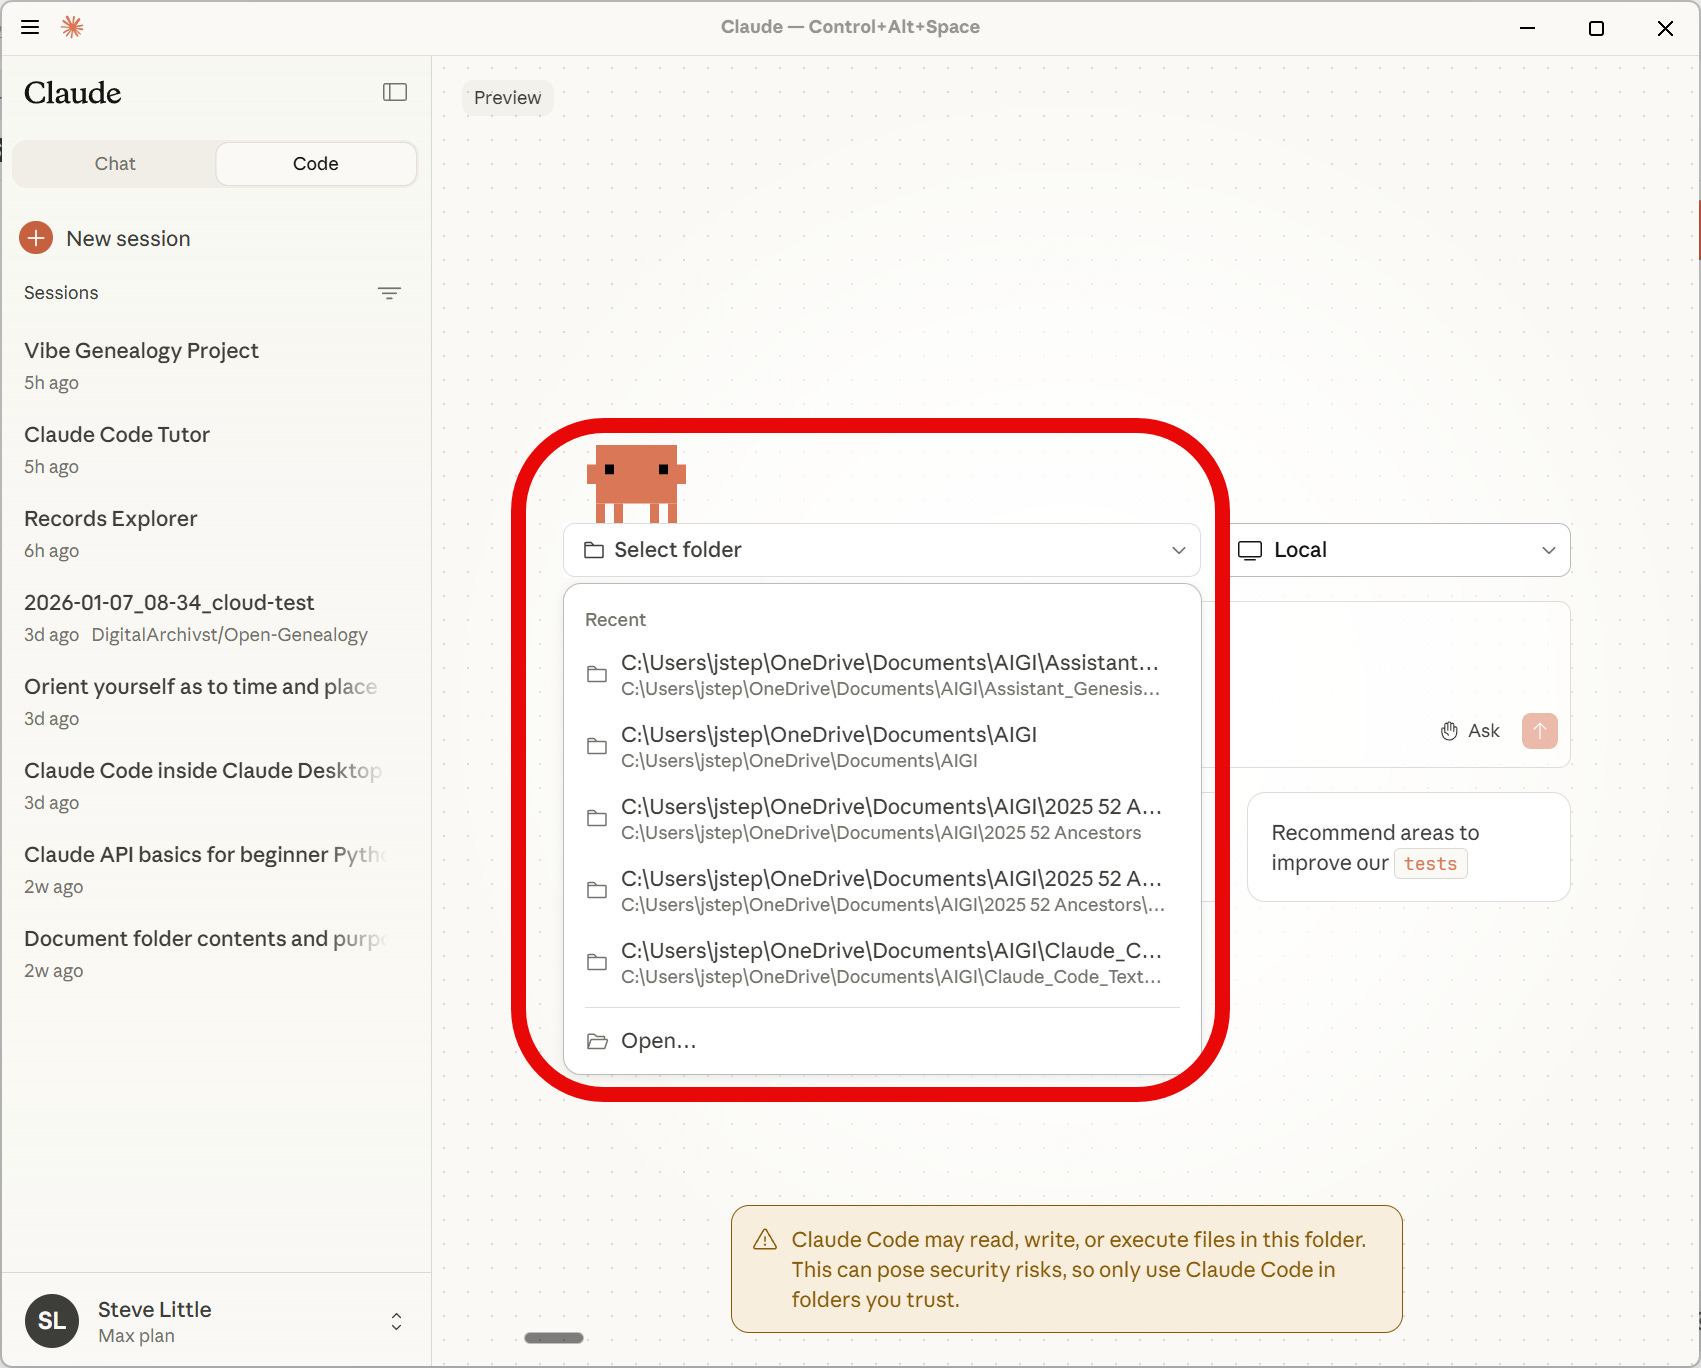Open Orient yourself as to time session
The height and width of the screenshot is (1368, 1701).
(215, 701)
